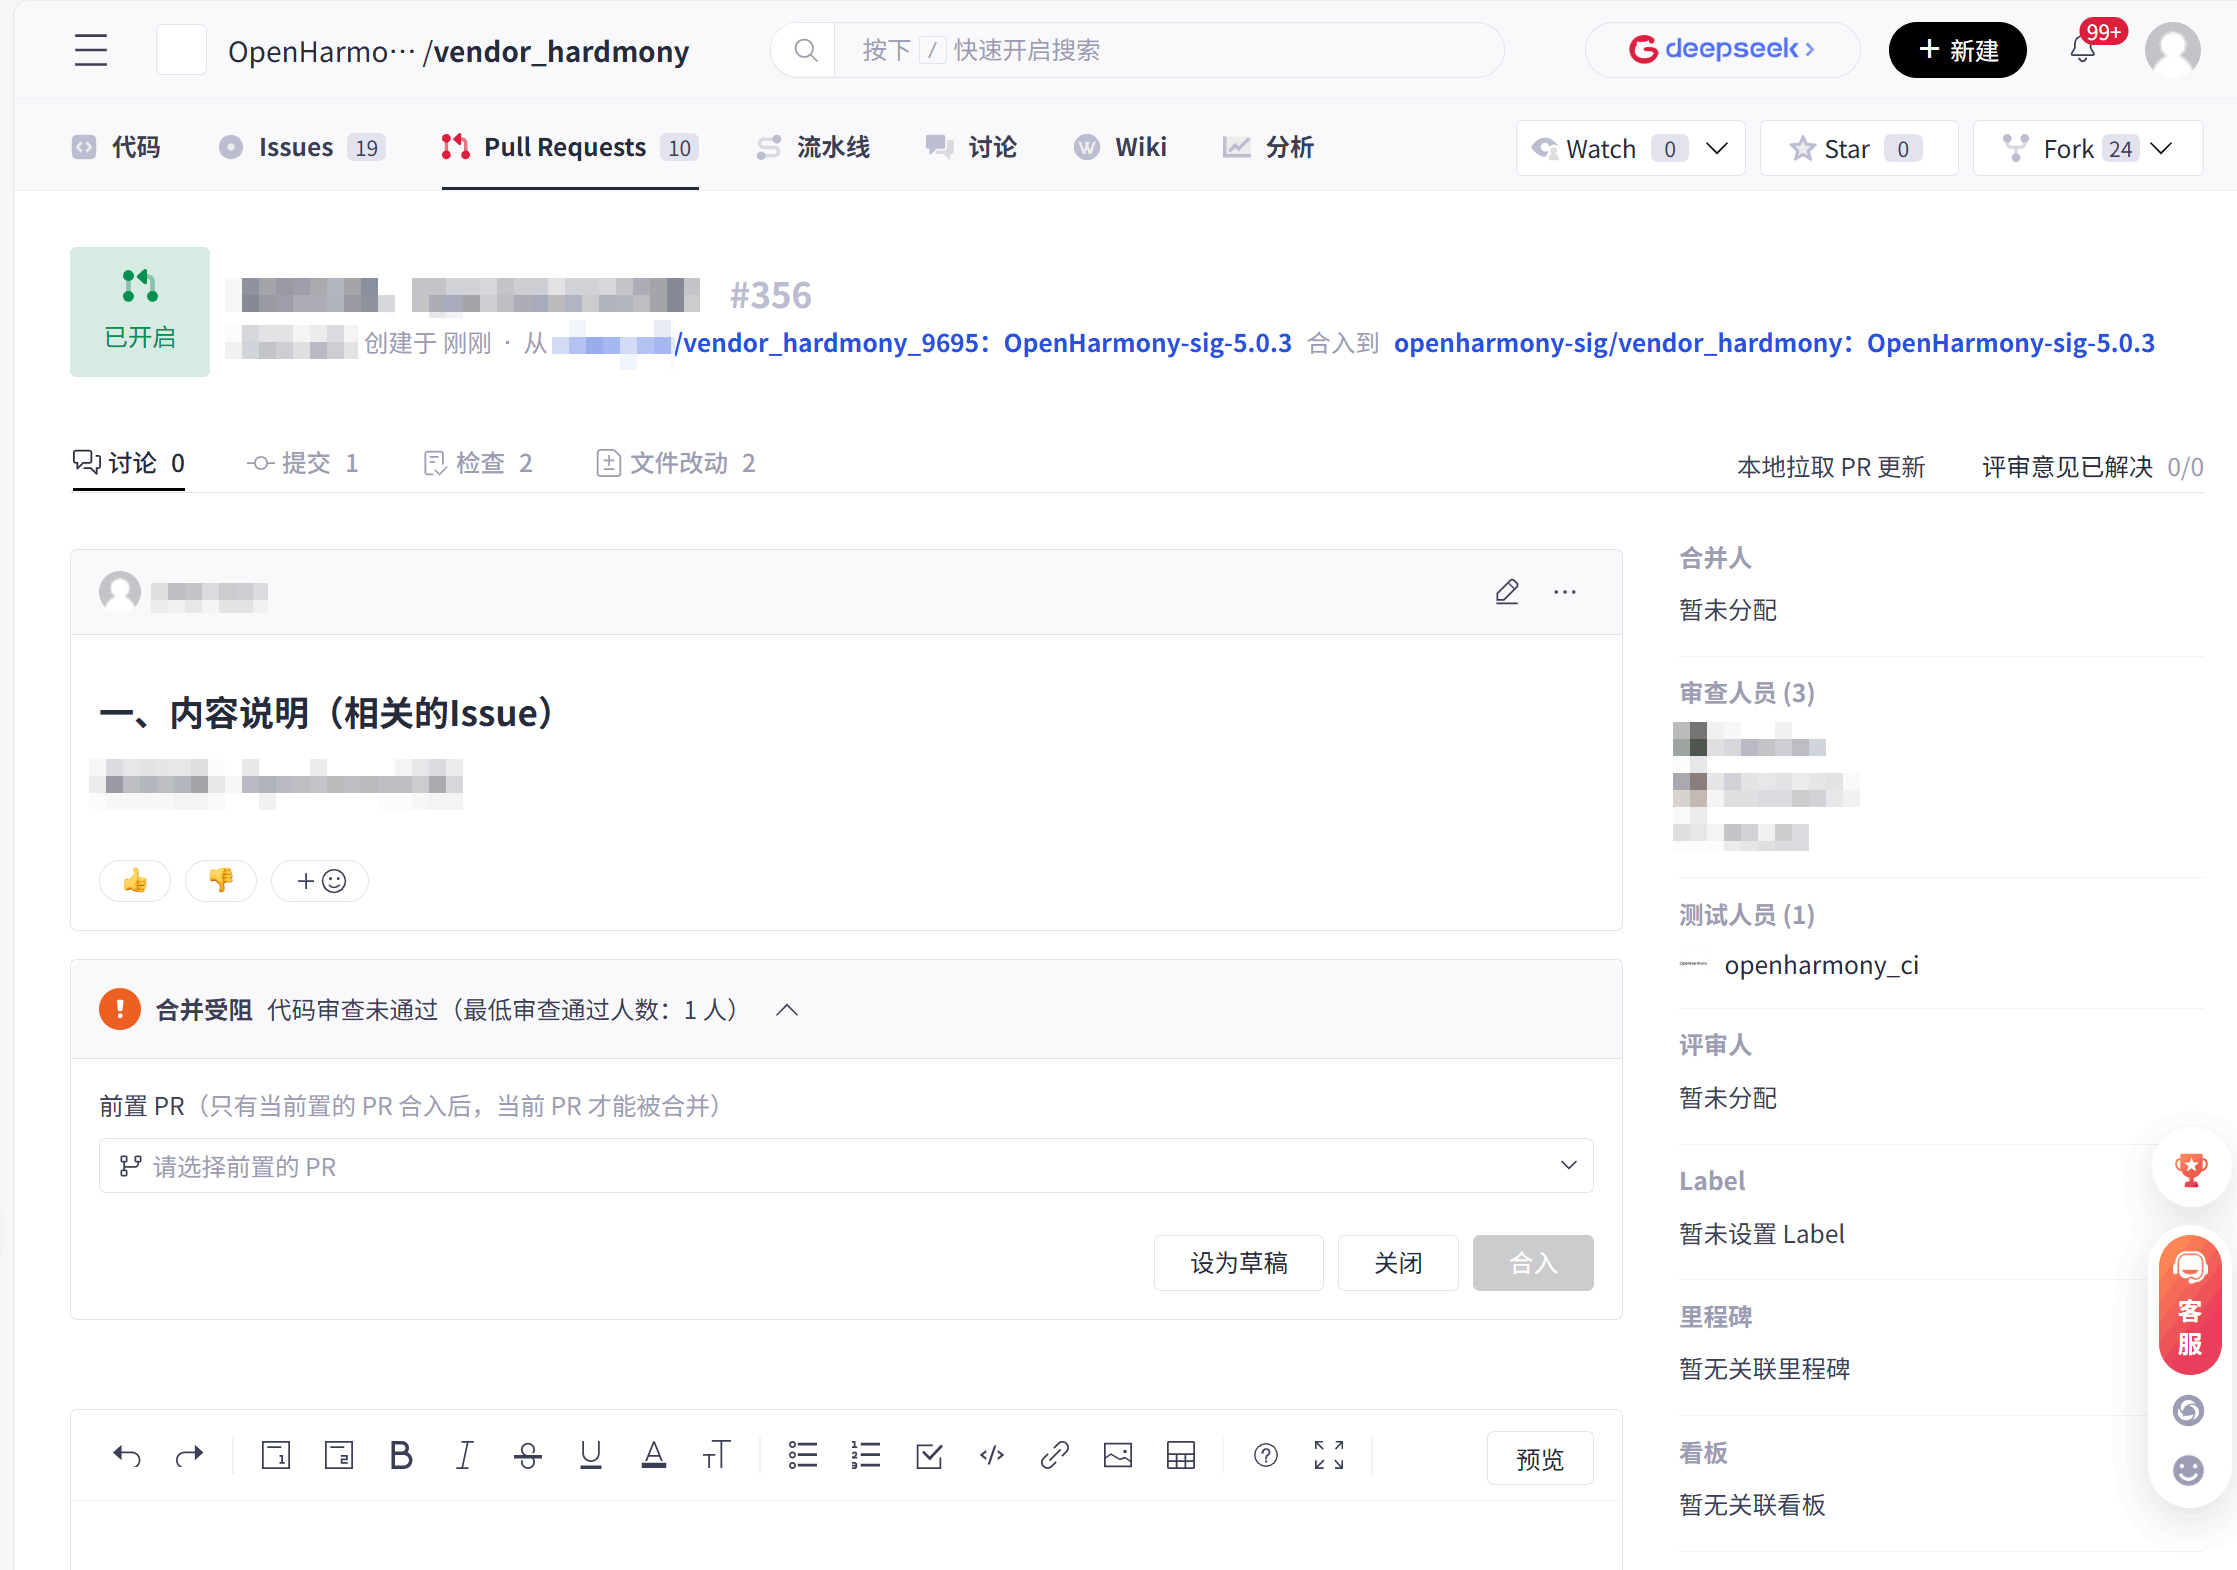Image resolution: width=2237 pixels, height=1570 pixels.
Task: Click the 合并人 section heading
Action: pos(1715,558)
